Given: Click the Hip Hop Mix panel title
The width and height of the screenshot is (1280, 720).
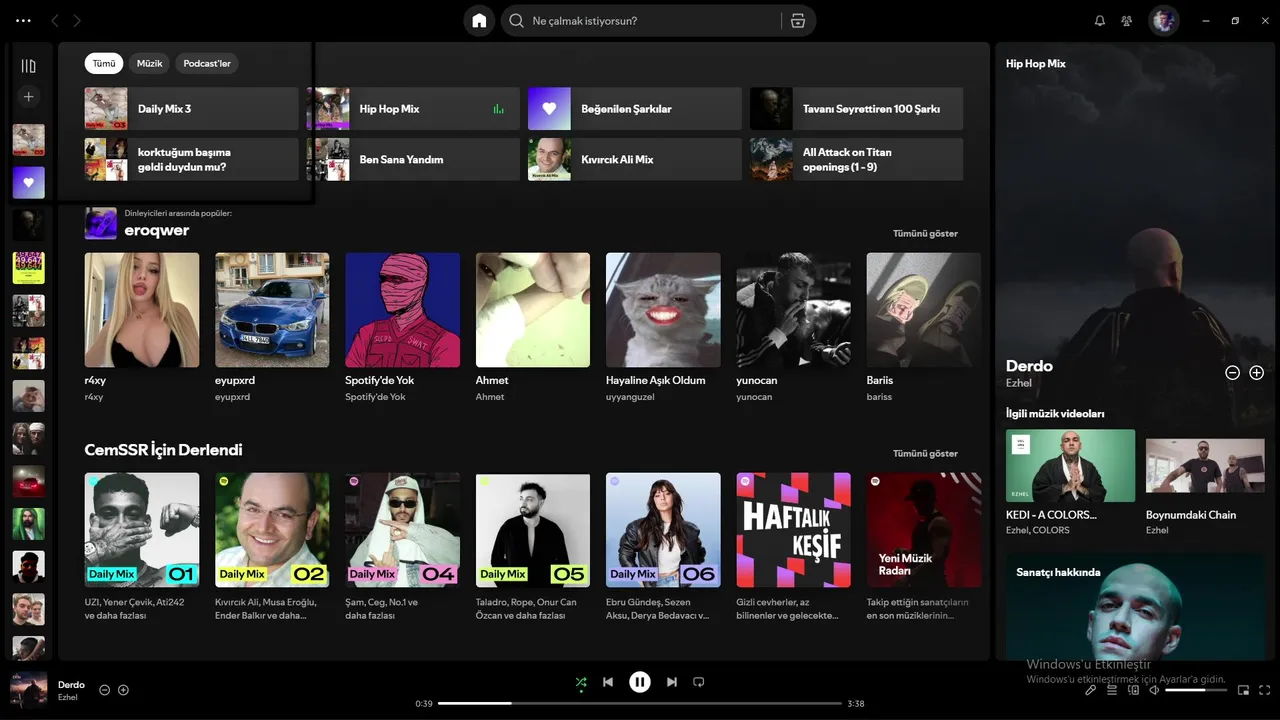Looking at the screenshot, I should pos(1036,64).
